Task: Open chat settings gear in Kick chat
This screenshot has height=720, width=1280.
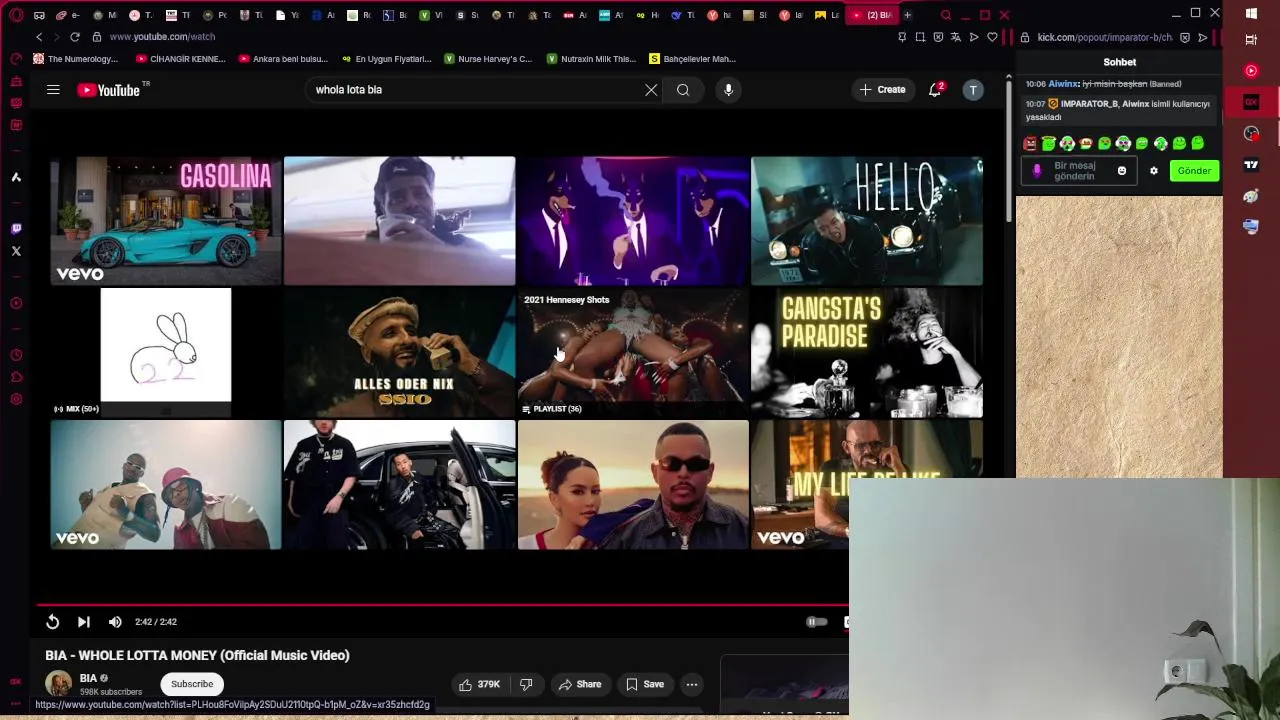Action: tap(1154, 171)
